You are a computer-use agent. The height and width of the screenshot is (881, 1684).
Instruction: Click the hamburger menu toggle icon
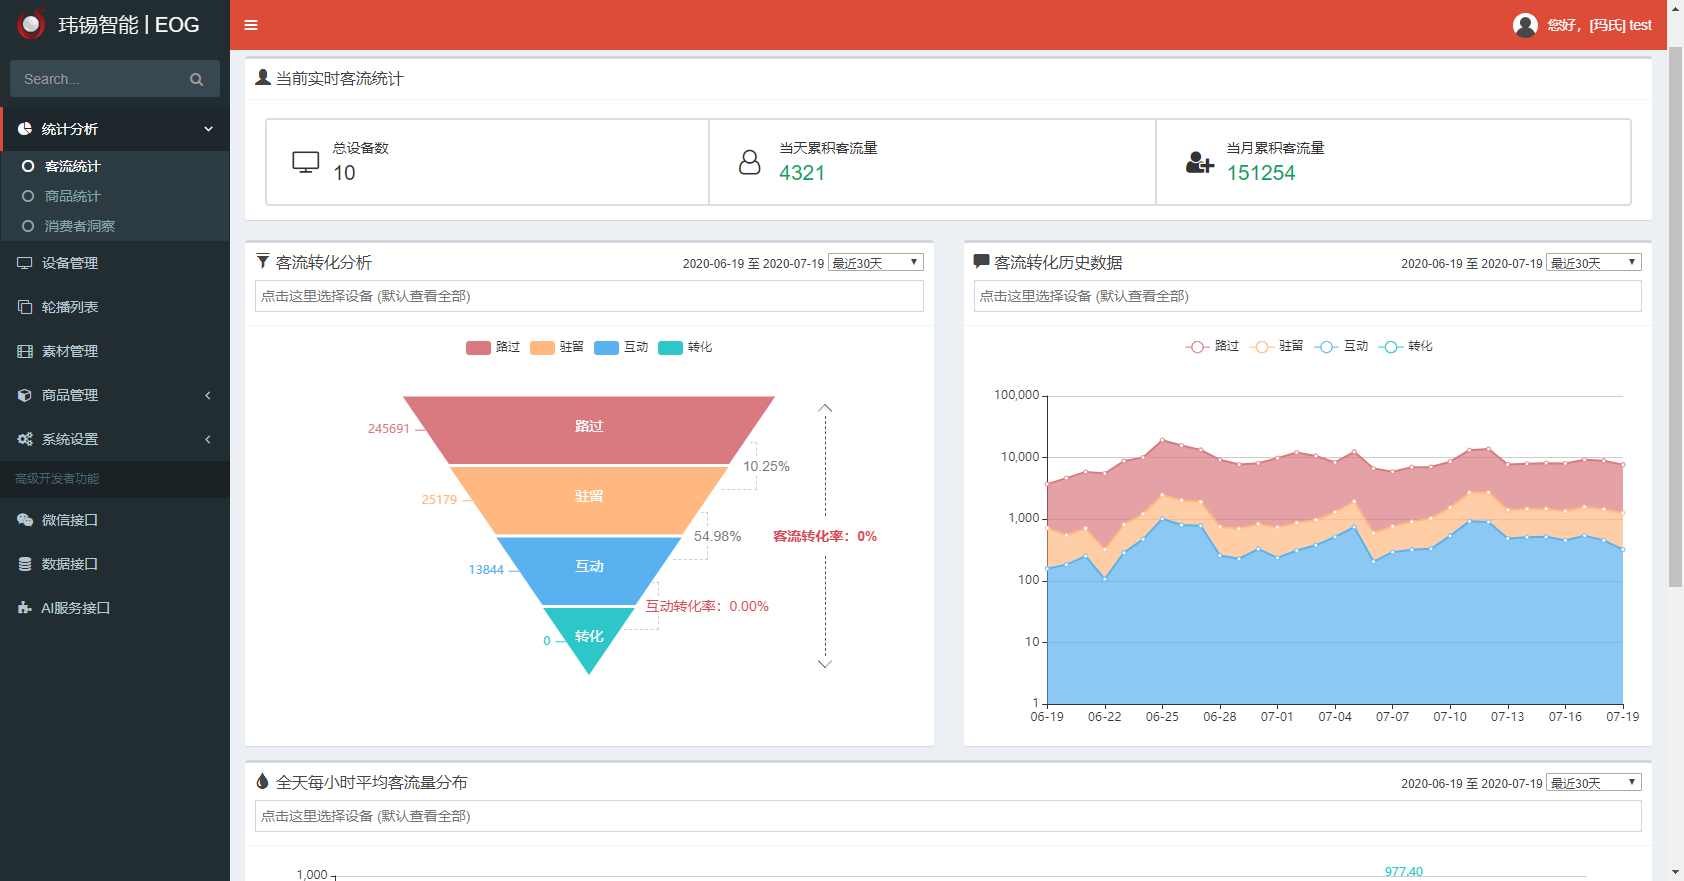point(251,25)
